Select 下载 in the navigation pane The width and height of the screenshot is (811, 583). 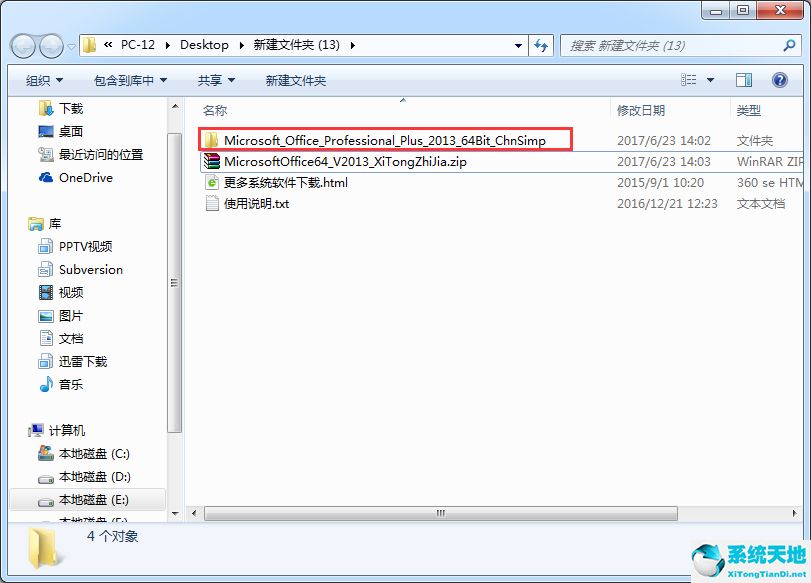point(71,109)
